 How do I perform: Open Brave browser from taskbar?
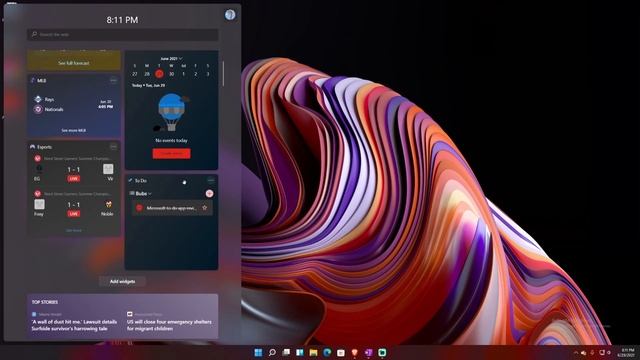(355, 353)
